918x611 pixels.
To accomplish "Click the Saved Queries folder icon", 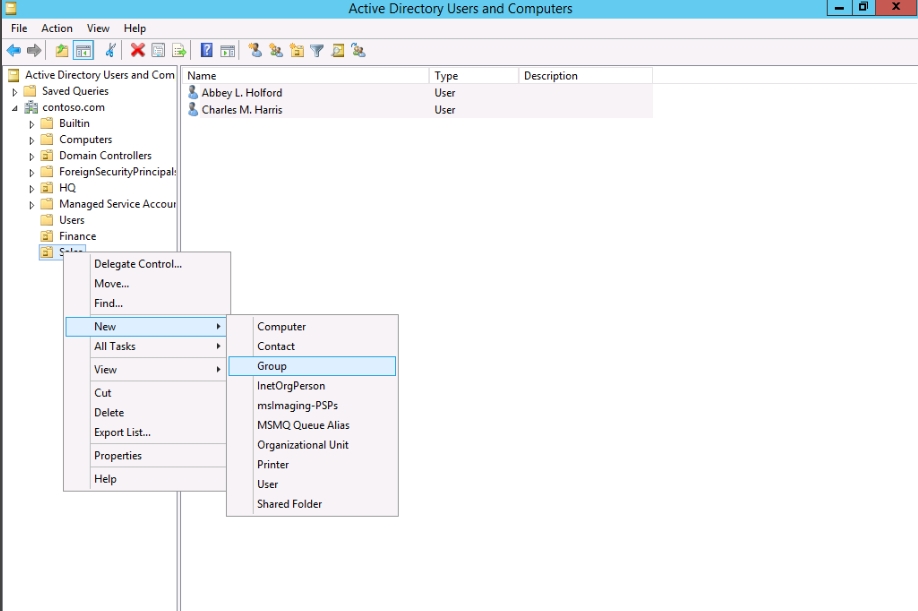I will click(x=30, y=91).
